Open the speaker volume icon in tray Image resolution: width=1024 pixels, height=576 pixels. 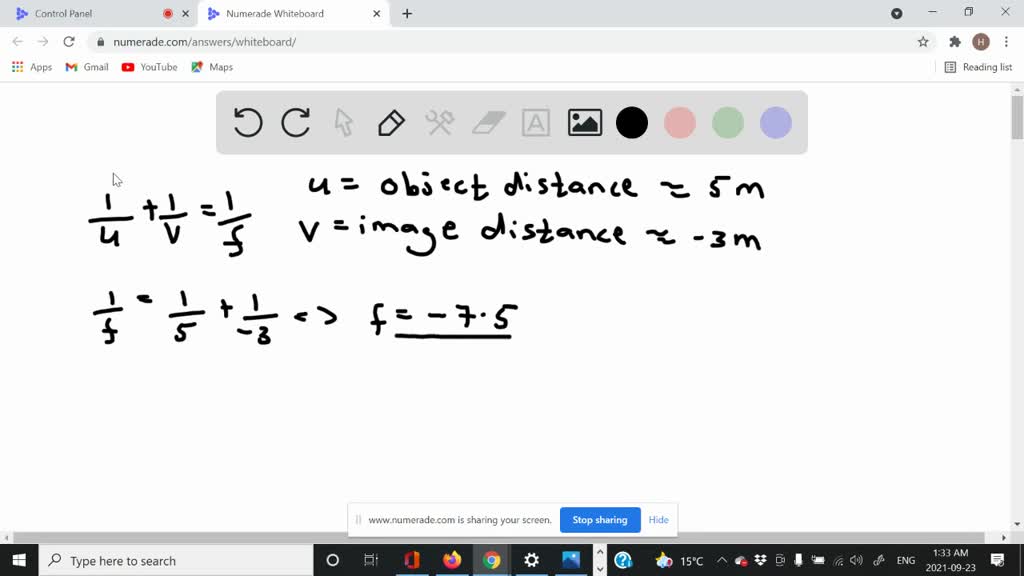(x=856, y=561)
